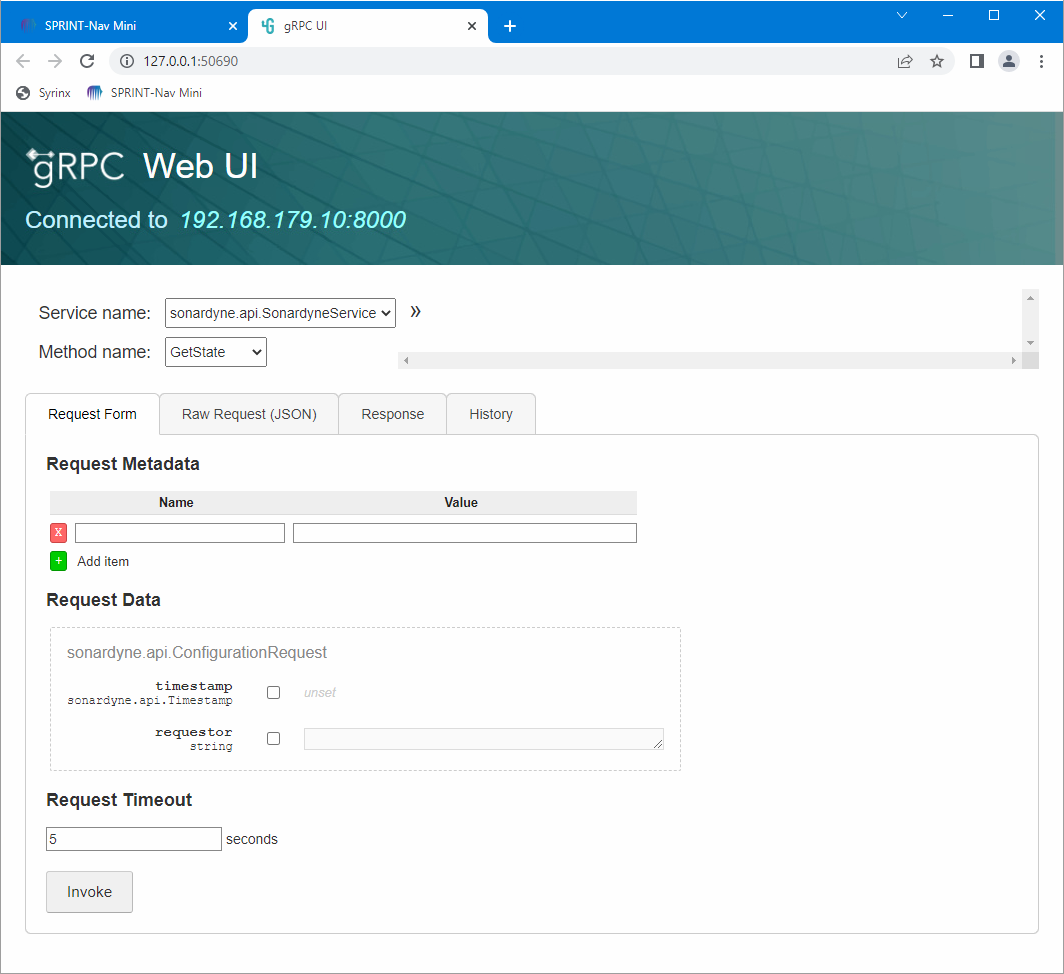Open the Chrome three-dot menu
1064x974 pixels.
click(1041, 61)
